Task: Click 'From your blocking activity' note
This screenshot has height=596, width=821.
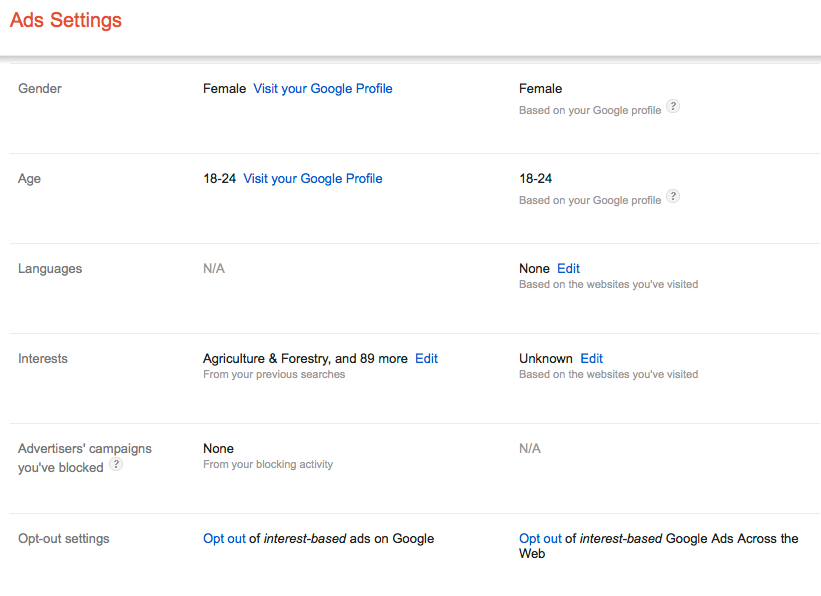Action: tap(268, 465)
